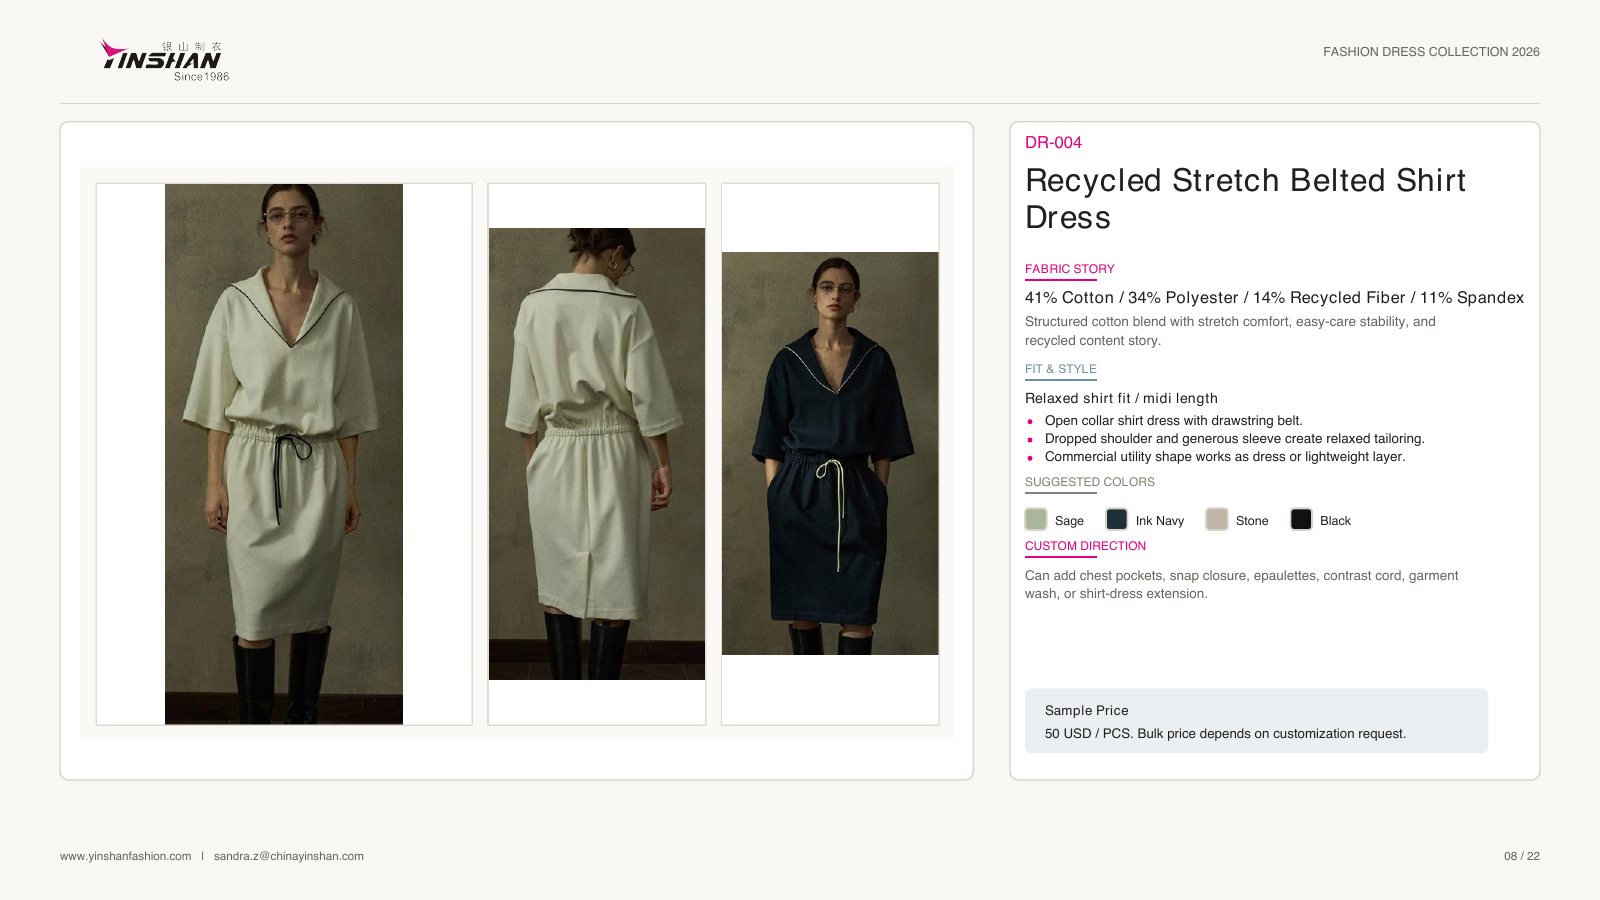Screen dimensions: 1600x900
Task: Click the SUGGESTED COLORS heading
Action: tap(1090, 482)
